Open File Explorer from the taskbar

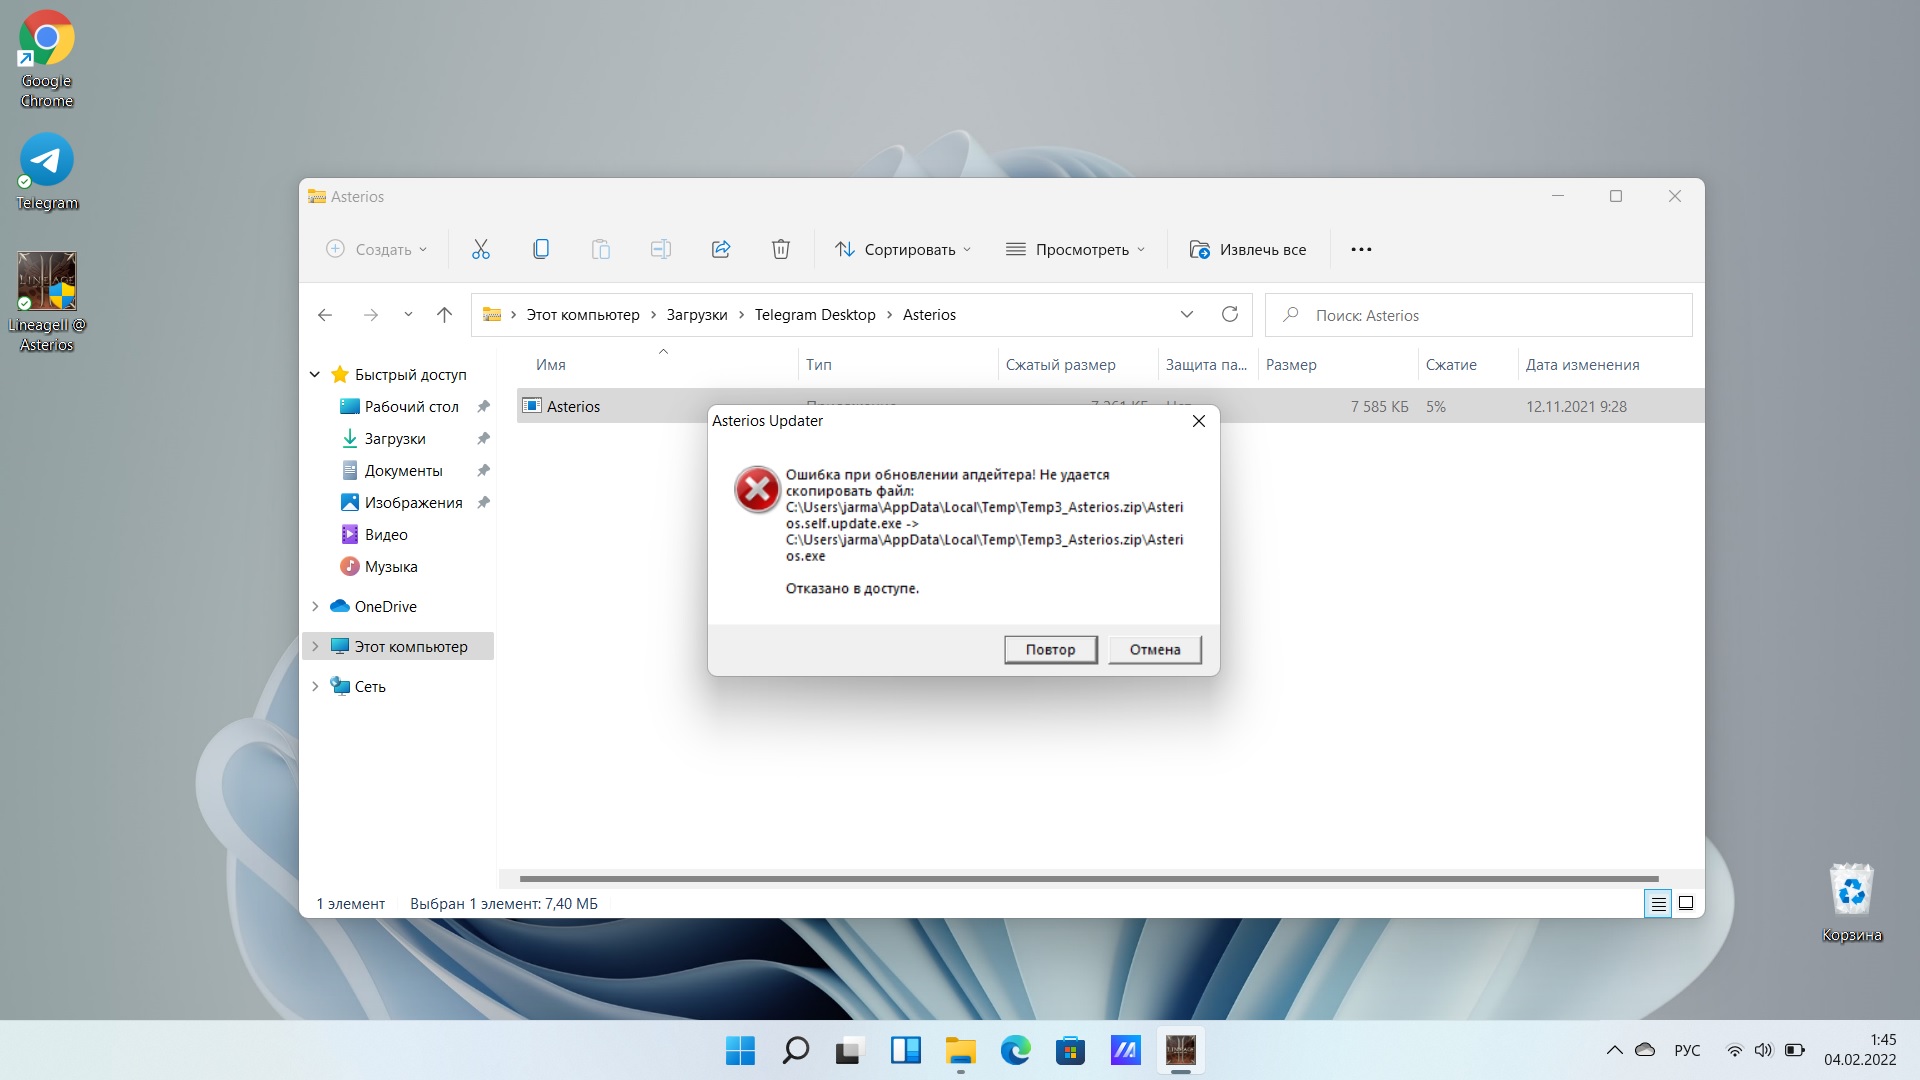click(x=961, y=1050)
